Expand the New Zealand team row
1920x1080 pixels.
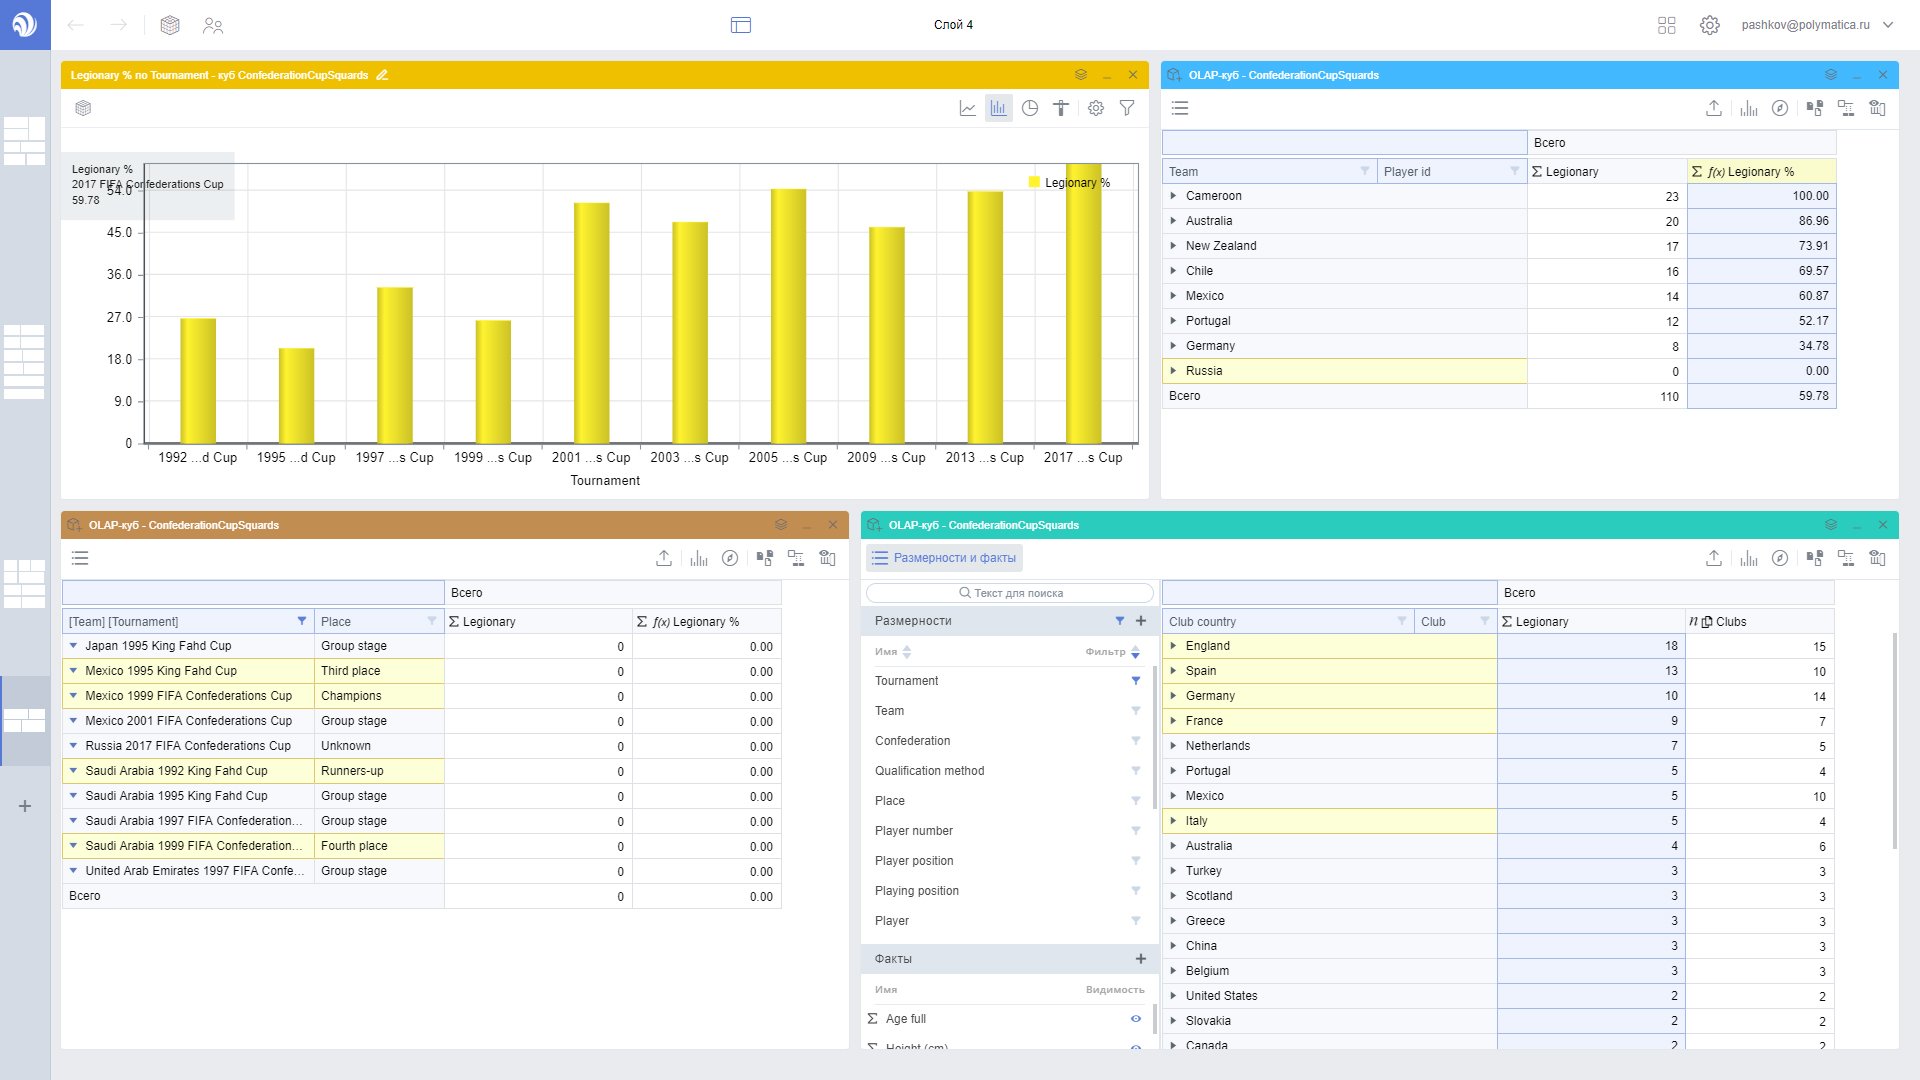tap(1174, 246)
